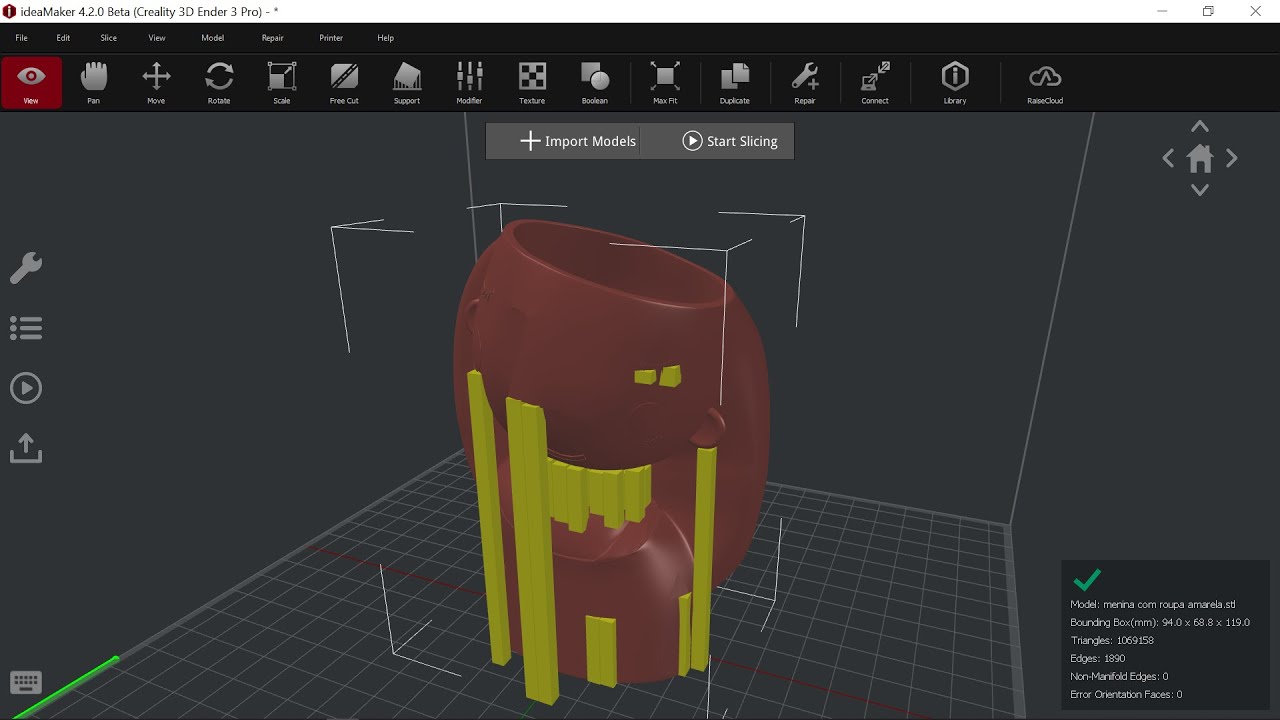Open RaiseCloud
This screenshot has height=720, width=1280.
pos(1045,82)
